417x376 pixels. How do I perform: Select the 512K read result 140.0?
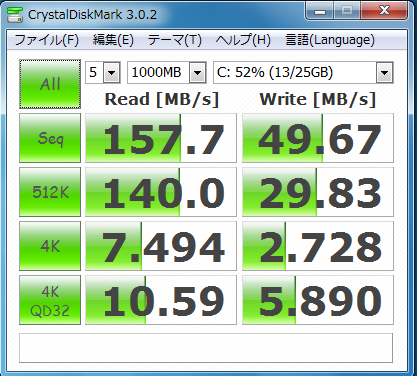(161, 192)
